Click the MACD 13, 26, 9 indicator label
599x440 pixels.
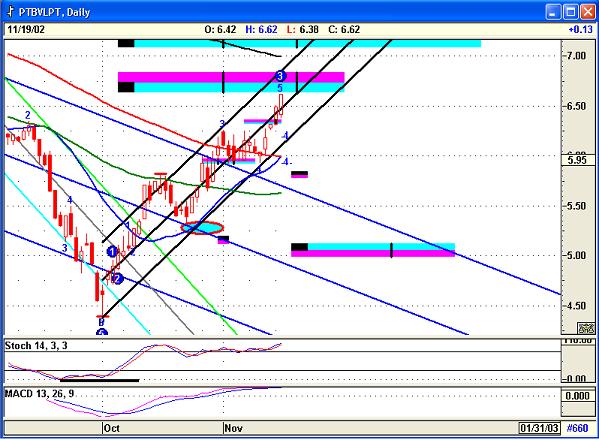point(39,393)
